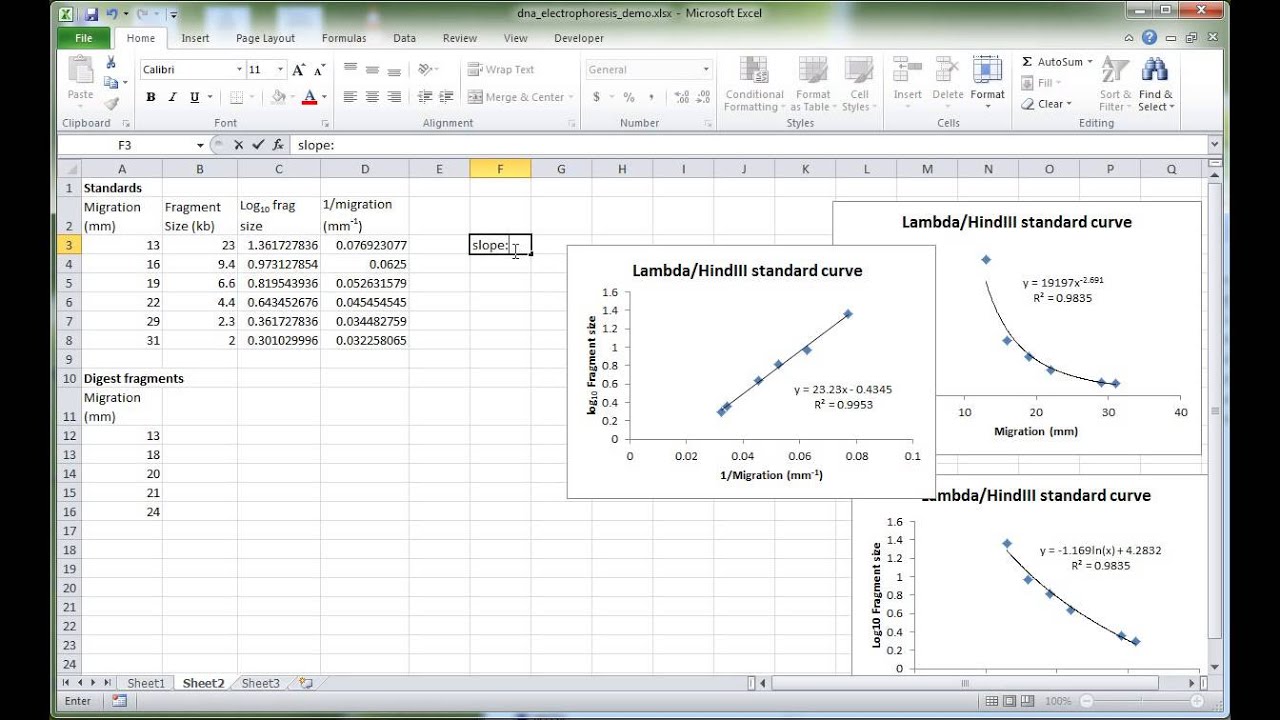The height and width of the screenshot is (720, 1280).
Task: Toggle Bold formatting
Action: pyautogui.click(x=151, y=97)
